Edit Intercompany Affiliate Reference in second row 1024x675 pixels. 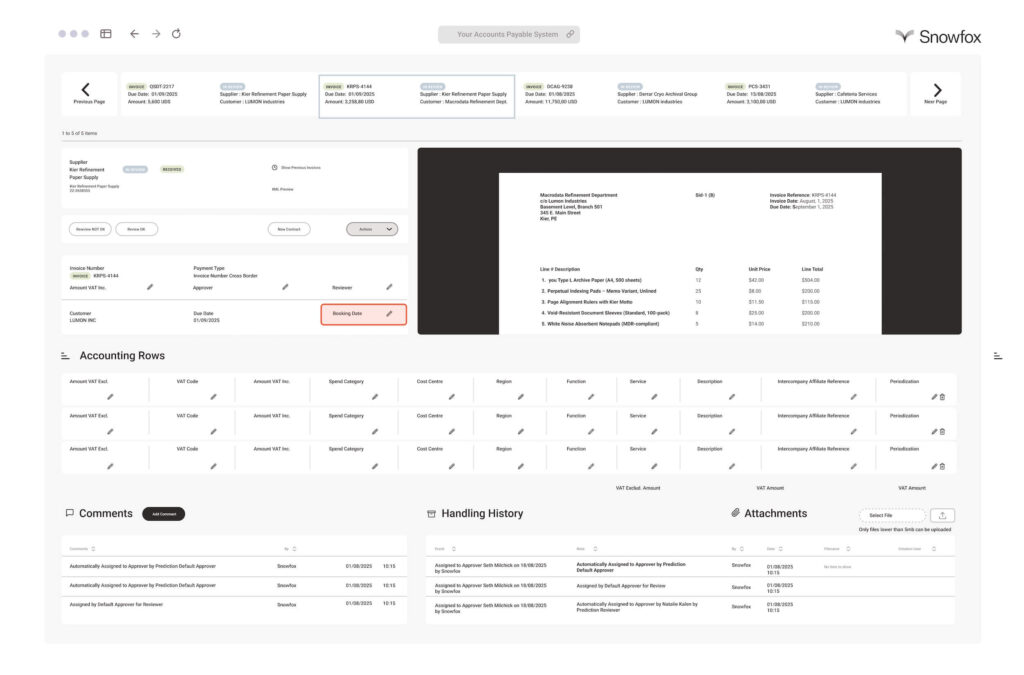tap(854, 432)
